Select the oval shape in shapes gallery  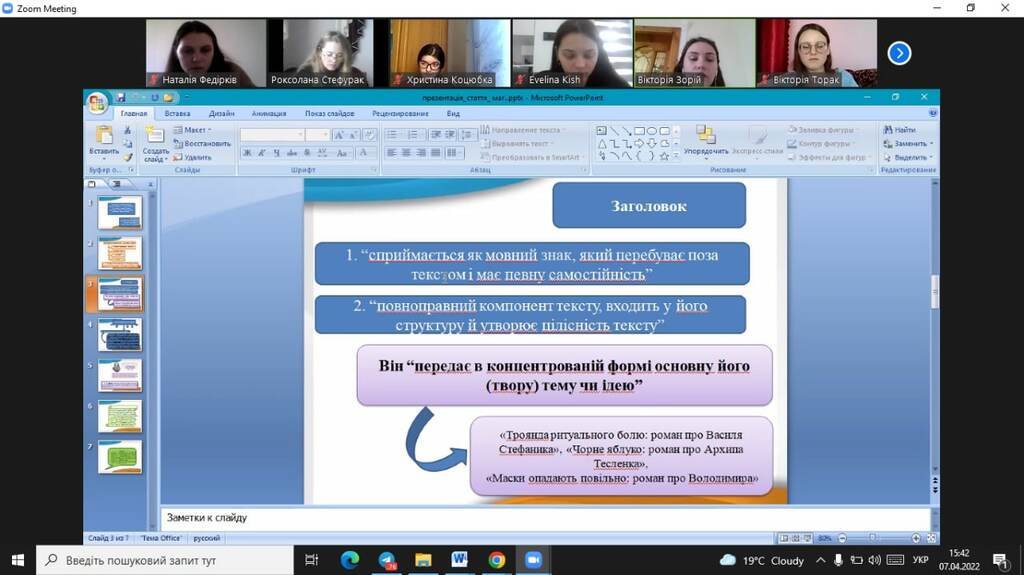coord(652,131)
